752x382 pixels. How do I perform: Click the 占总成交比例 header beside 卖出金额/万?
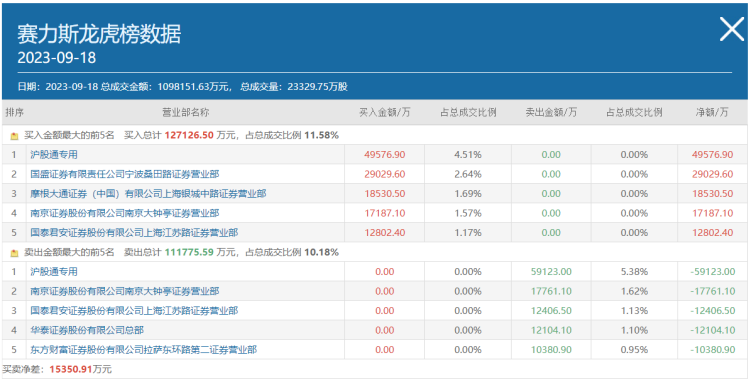point(634,113)
